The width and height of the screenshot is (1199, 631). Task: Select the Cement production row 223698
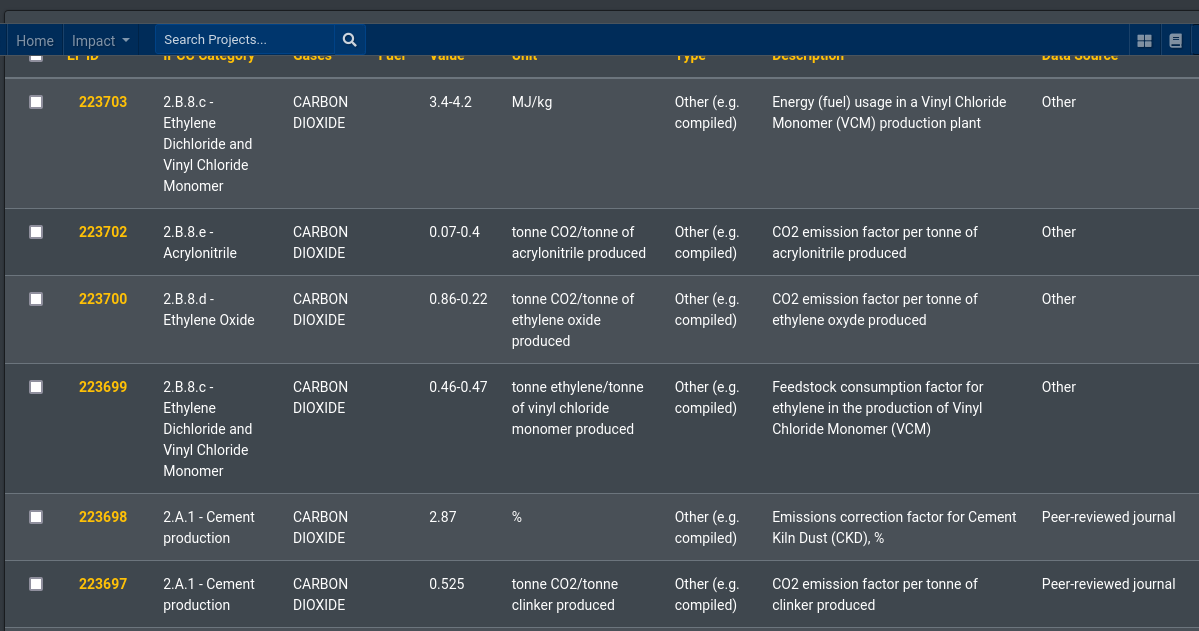pyautogui.click(x=36, y=517)
